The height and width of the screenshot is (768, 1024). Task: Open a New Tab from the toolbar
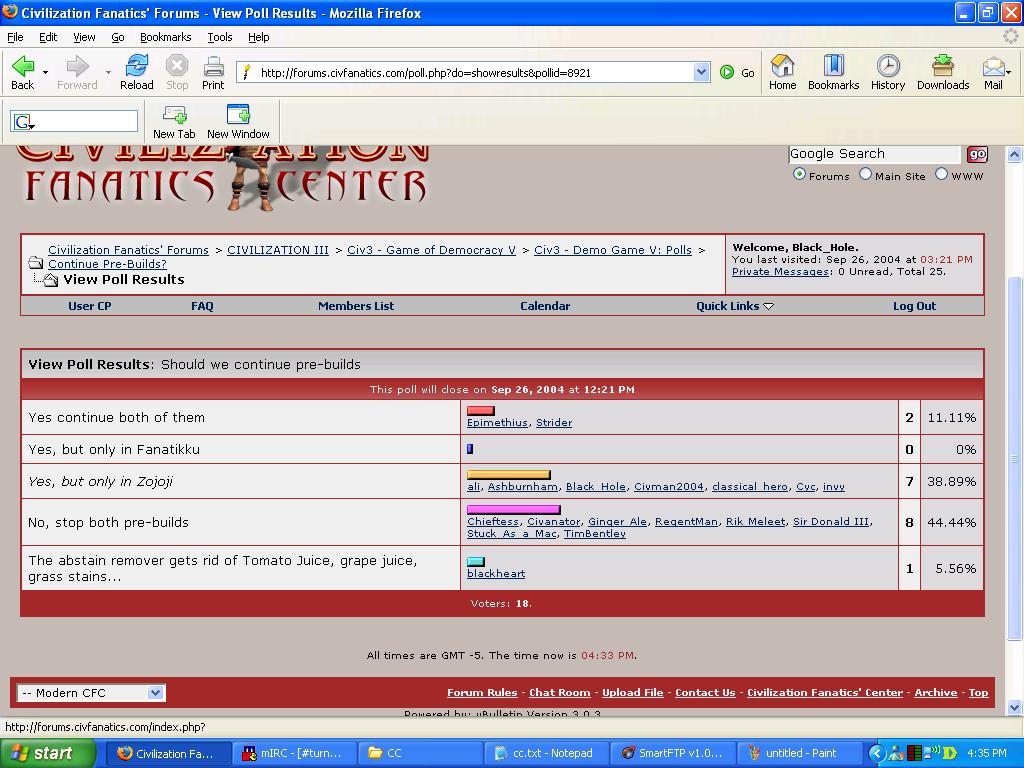pyautogui.click(x=174, y=115)
